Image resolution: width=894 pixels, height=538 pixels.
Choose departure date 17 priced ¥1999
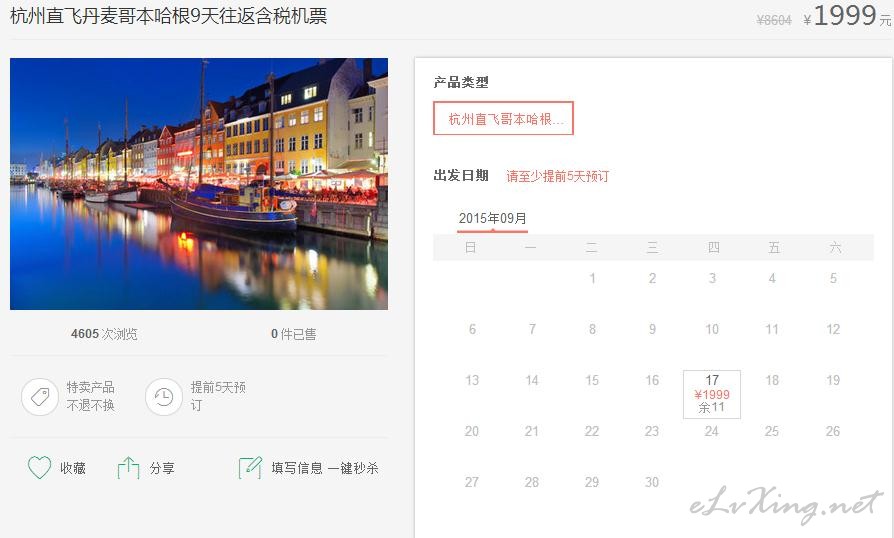pos(712,394)
